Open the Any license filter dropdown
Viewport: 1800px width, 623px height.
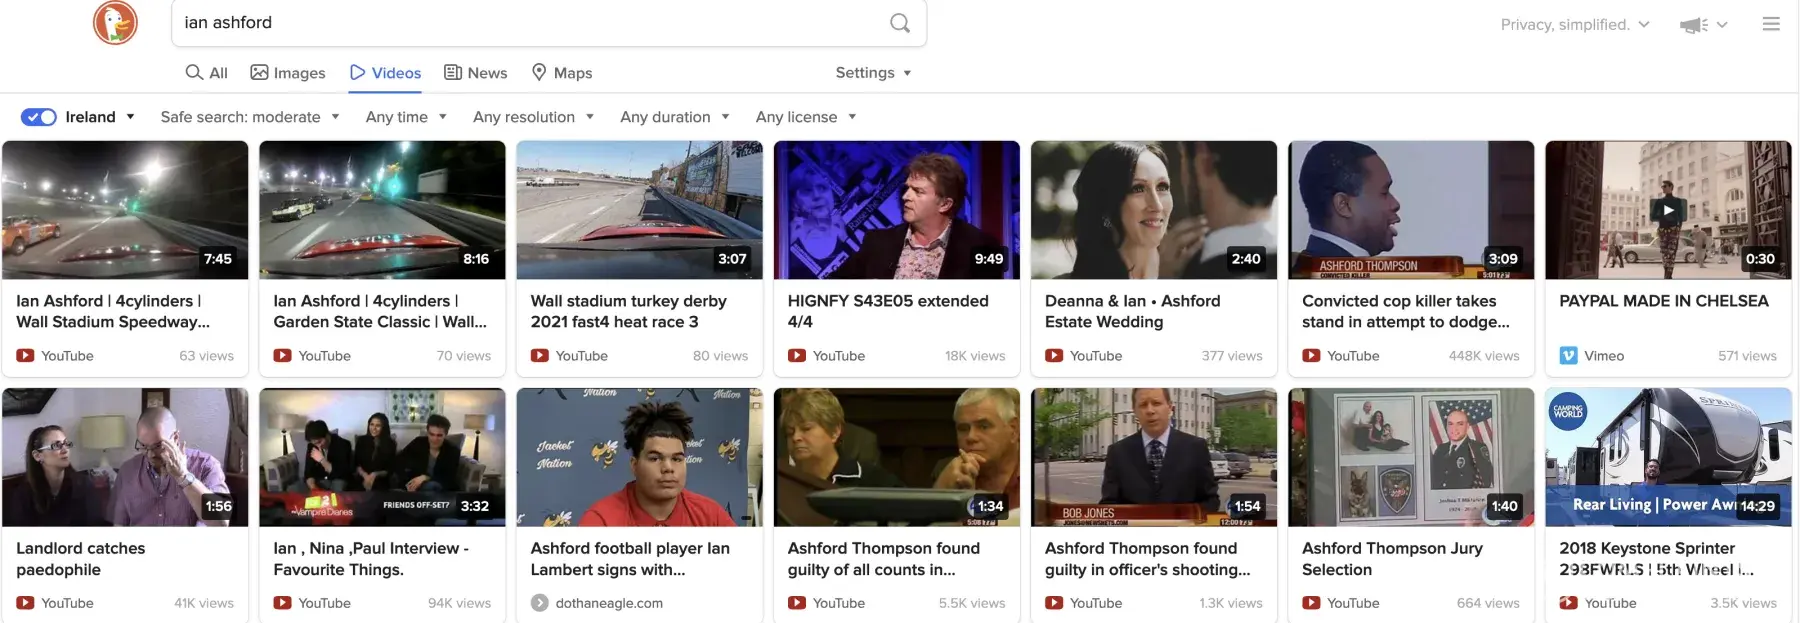click(806, 117)
